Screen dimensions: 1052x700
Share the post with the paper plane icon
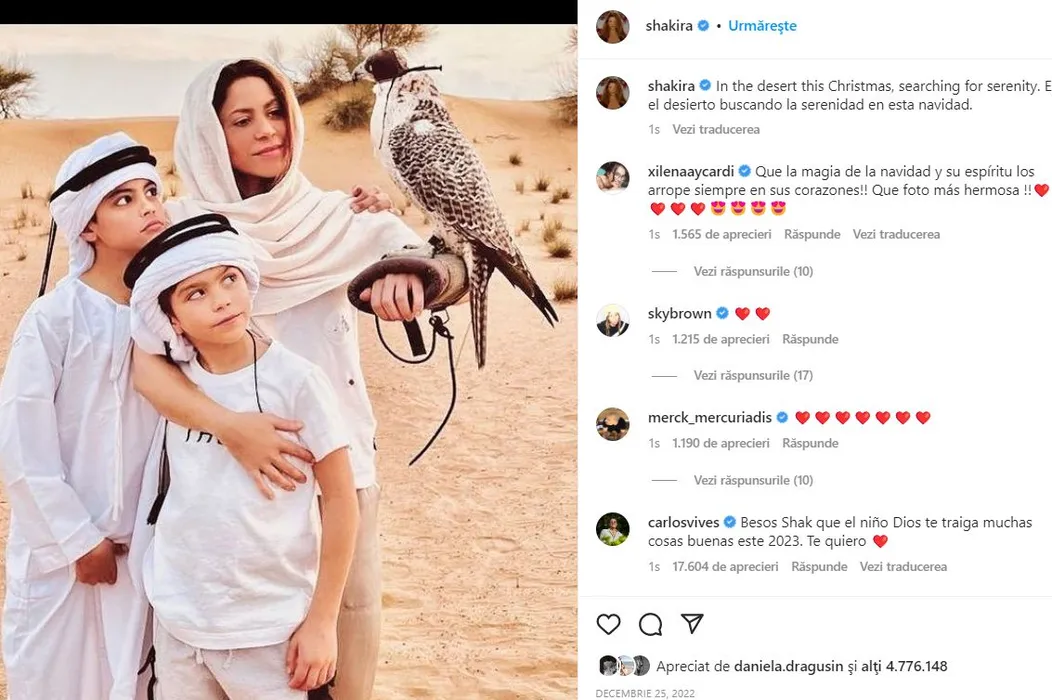pyautogui.click(x=692, y=623)
